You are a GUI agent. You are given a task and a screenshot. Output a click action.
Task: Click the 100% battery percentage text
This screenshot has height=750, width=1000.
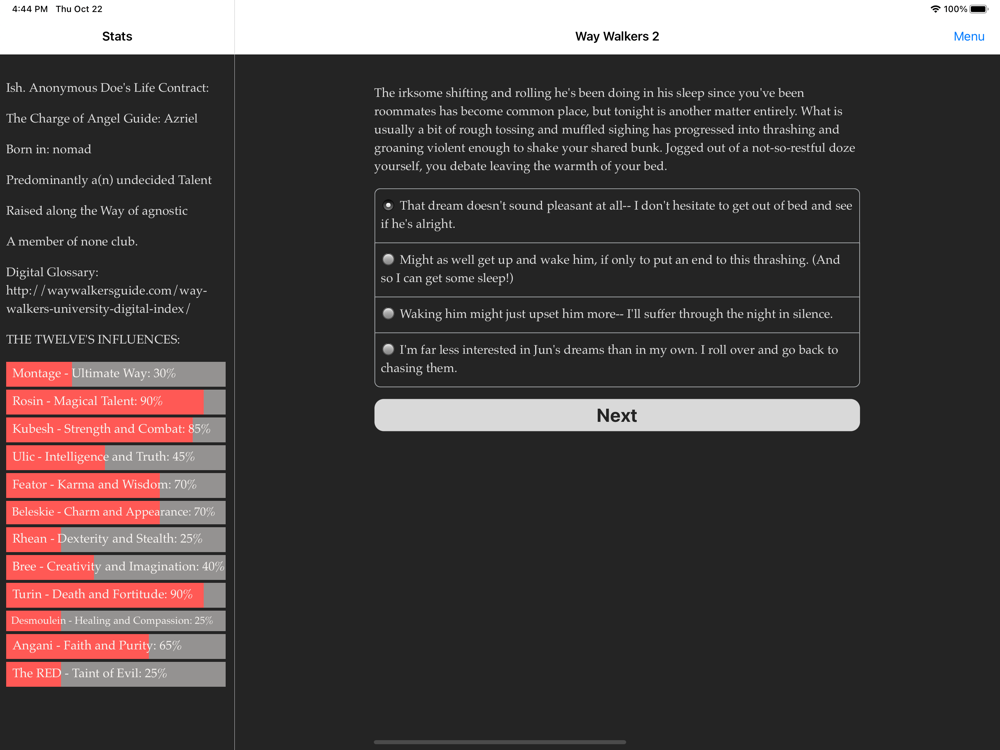(955, 9)
